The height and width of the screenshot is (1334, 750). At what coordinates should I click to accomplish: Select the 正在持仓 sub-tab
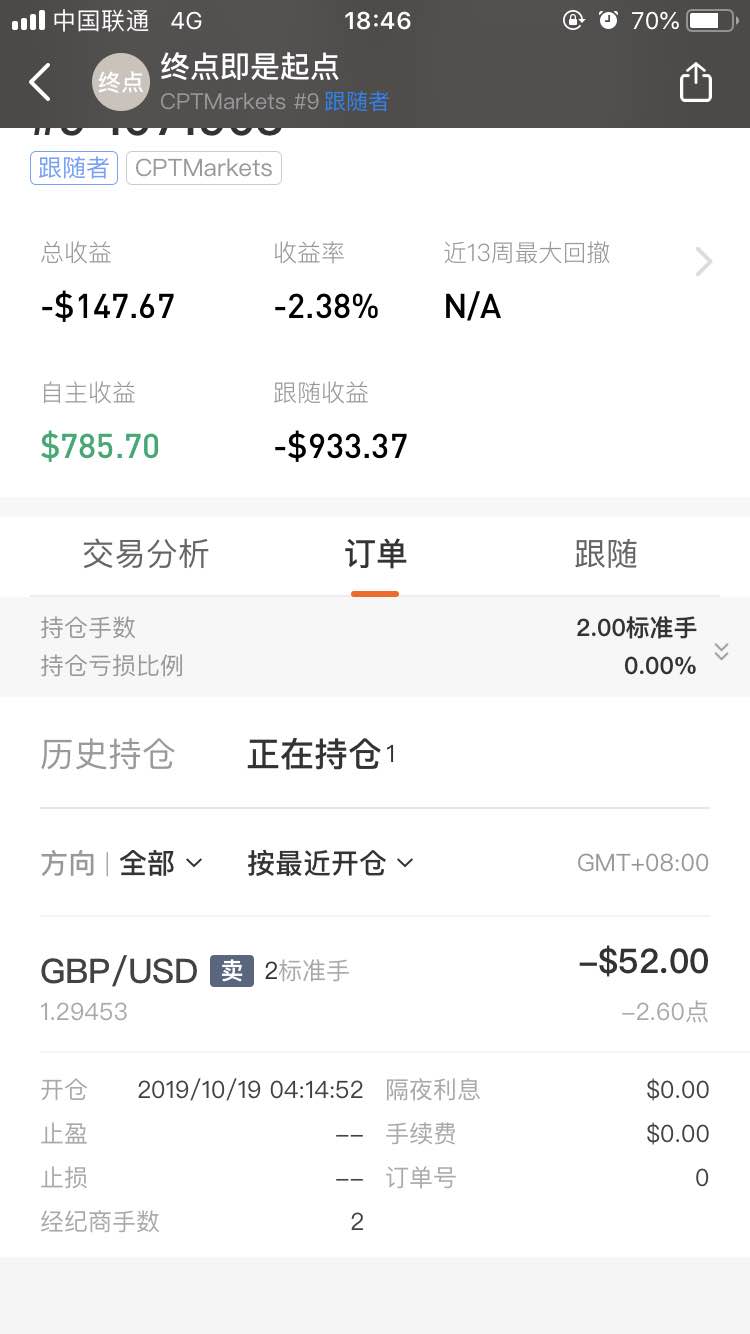[314, 754]
